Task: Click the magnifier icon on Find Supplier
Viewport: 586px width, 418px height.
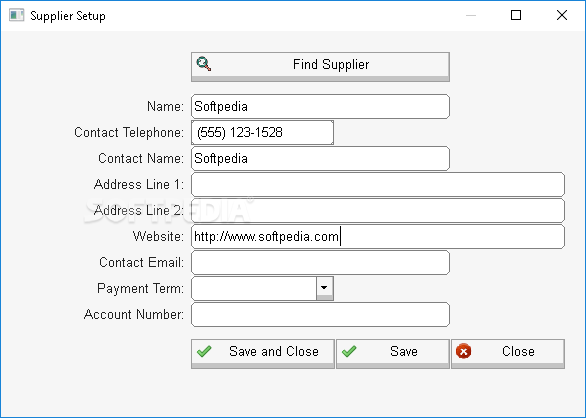Action: point(204,64)
